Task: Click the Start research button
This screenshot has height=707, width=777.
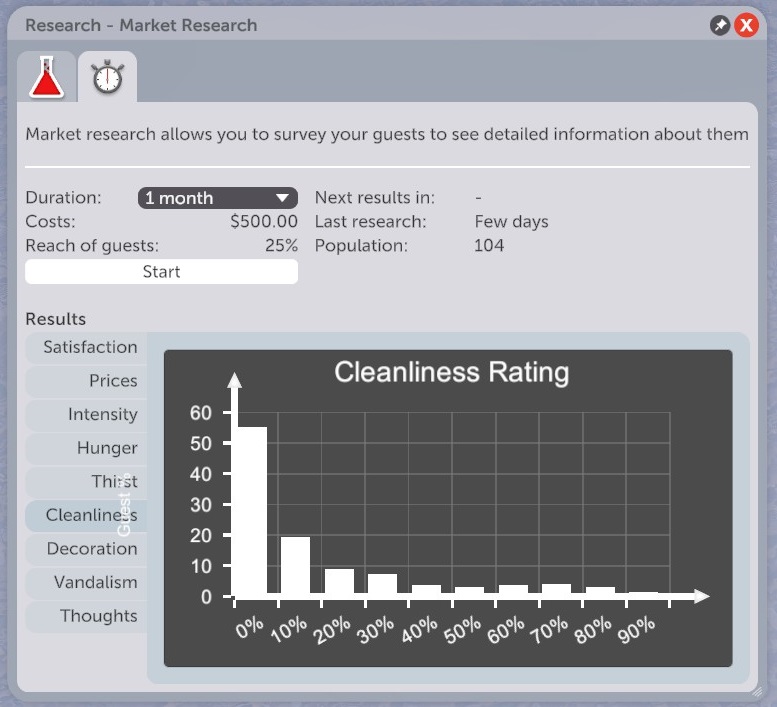Action: pyautogui.click(x=162, y=272)
